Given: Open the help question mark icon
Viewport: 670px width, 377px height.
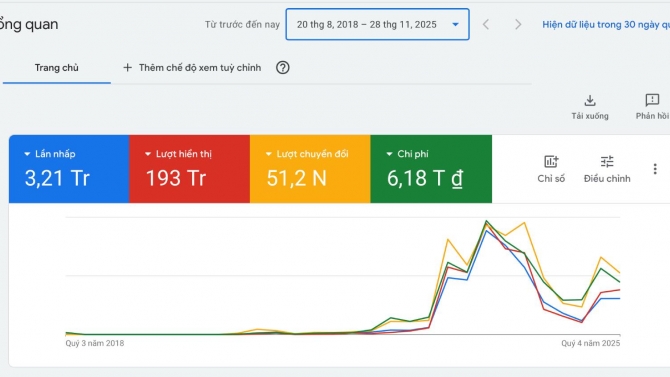Looking at the screenshot, I should click(282, 68).
